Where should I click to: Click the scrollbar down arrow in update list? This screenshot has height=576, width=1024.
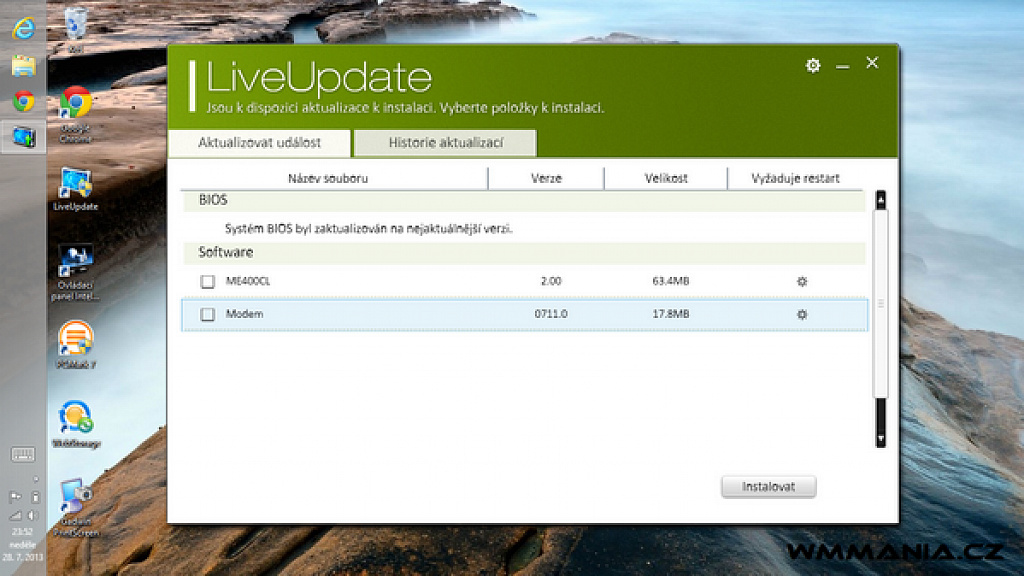pyautogui.click(x=880, y=439)
